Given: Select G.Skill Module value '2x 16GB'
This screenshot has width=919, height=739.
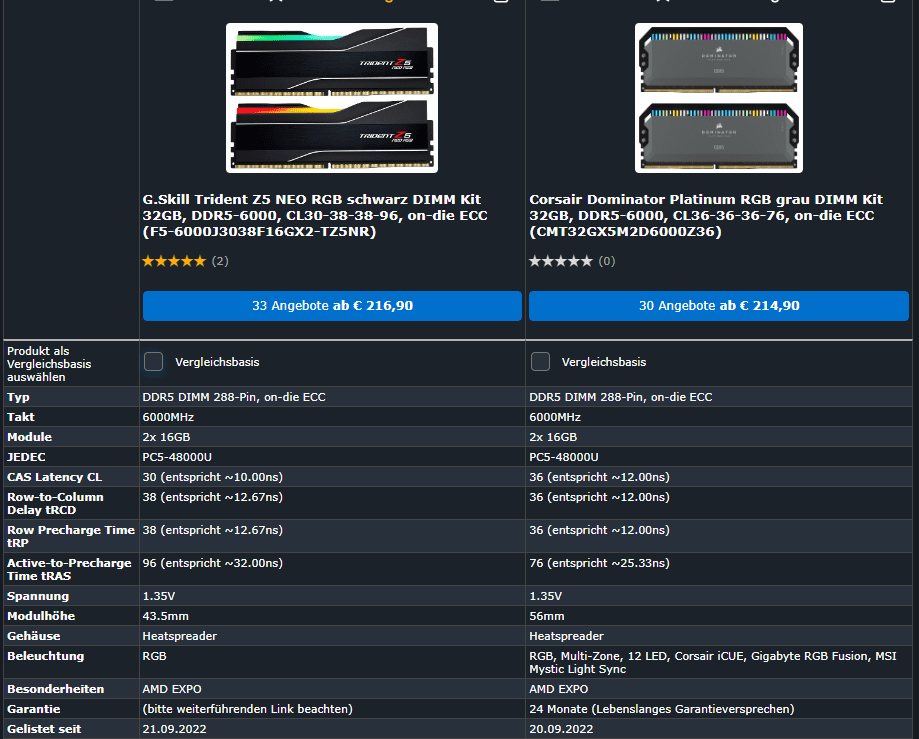Looking at the screenshot, I should (166, 437).
